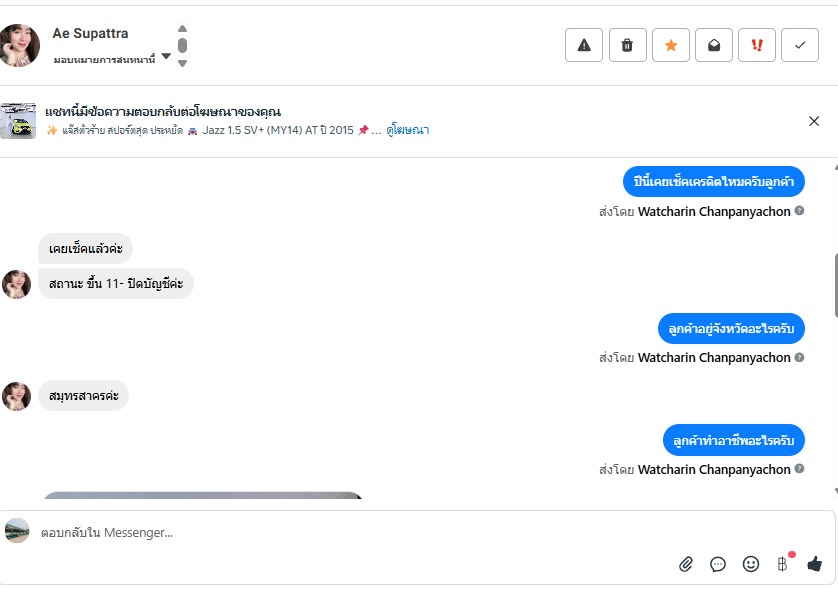Click the small scroll-down arrow beside the name
The height and width of the screenshot is (589, 838).
(x=182, y=63)
